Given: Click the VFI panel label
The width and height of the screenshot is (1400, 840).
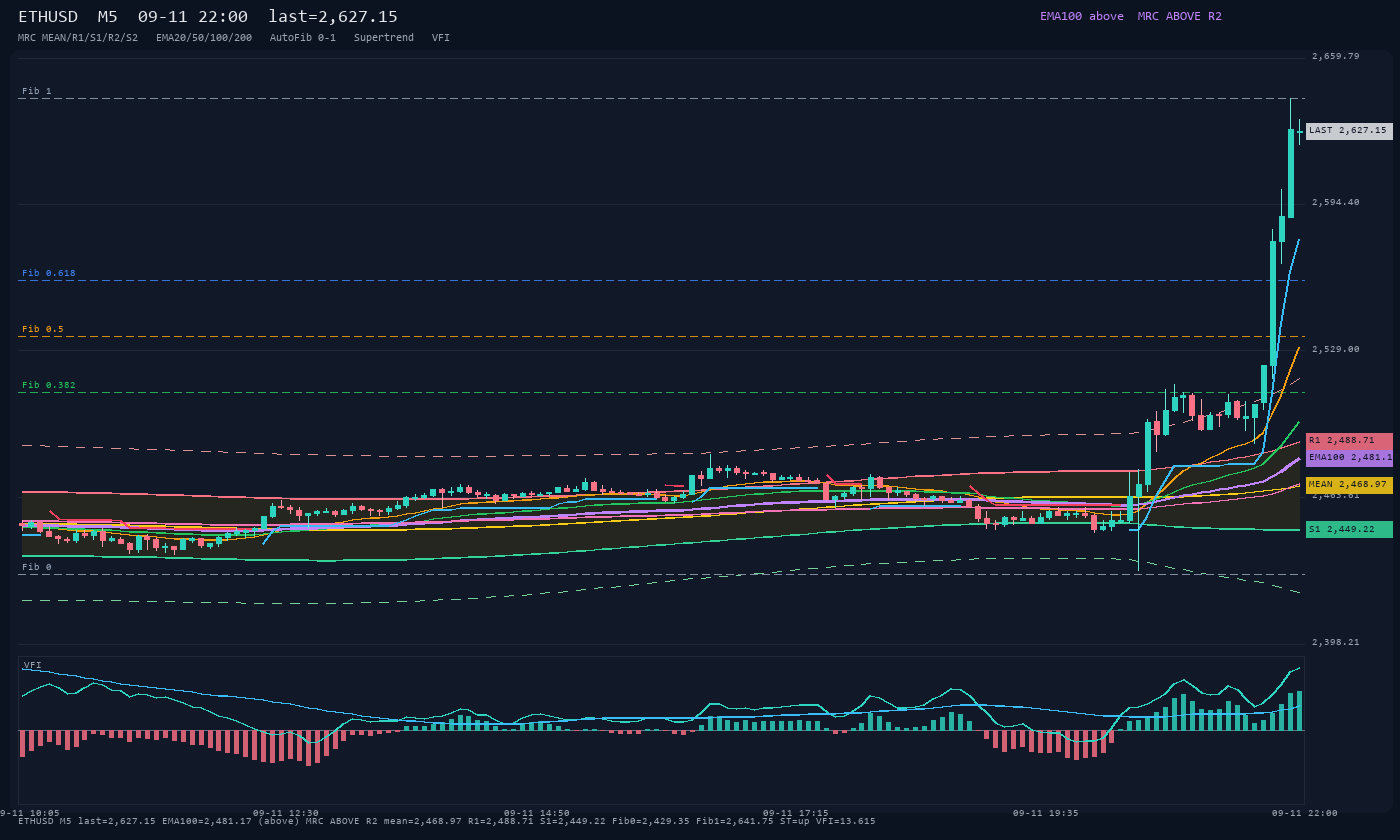Looking at the screenshot, I should tap(32, 665).
